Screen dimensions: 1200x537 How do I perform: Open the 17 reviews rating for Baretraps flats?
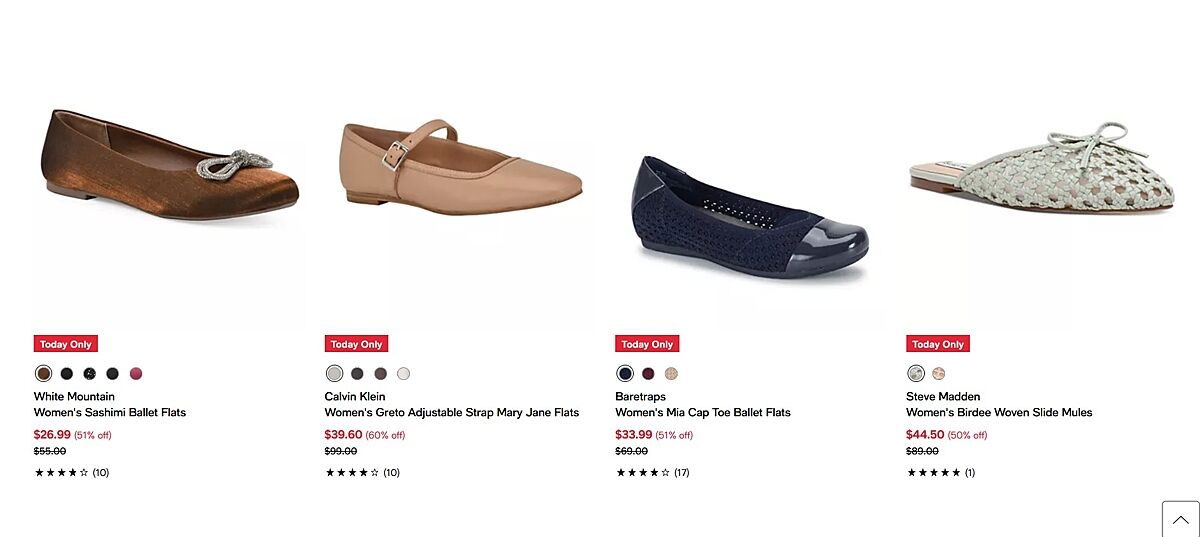pyautogui.click(x=652, y=472)
